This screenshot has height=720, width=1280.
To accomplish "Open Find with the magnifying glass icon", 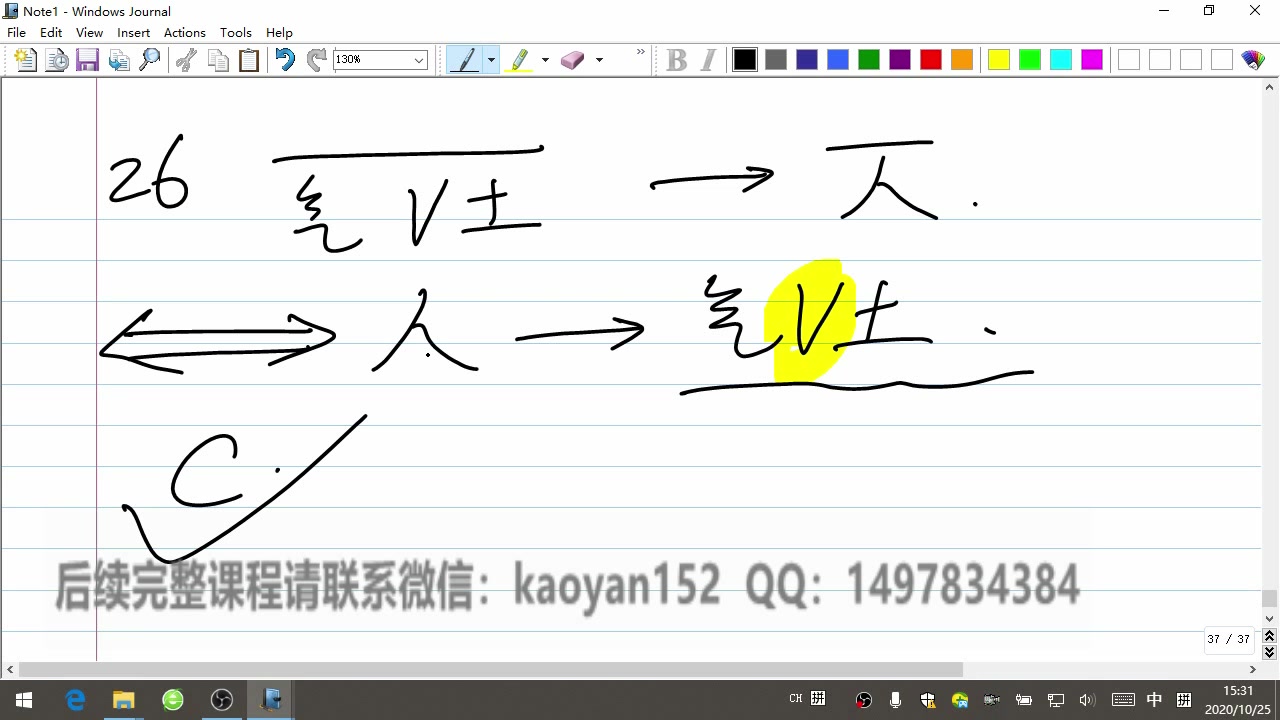I will point(150,60).
